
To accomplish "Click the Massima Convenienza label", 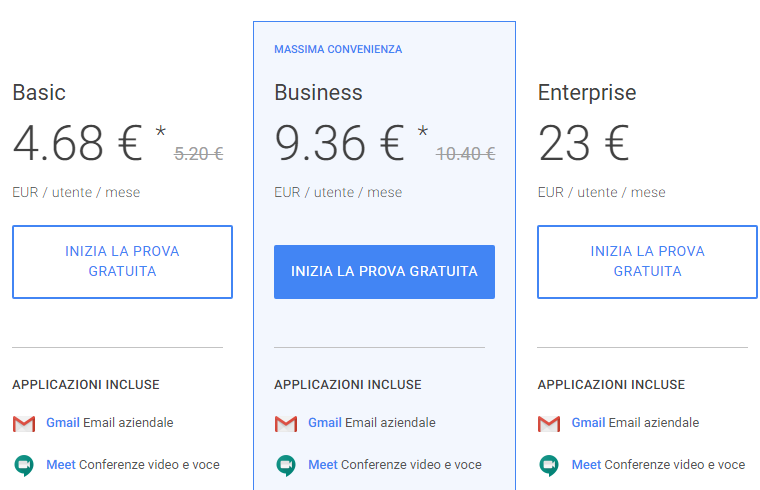I will pos(338,49).
